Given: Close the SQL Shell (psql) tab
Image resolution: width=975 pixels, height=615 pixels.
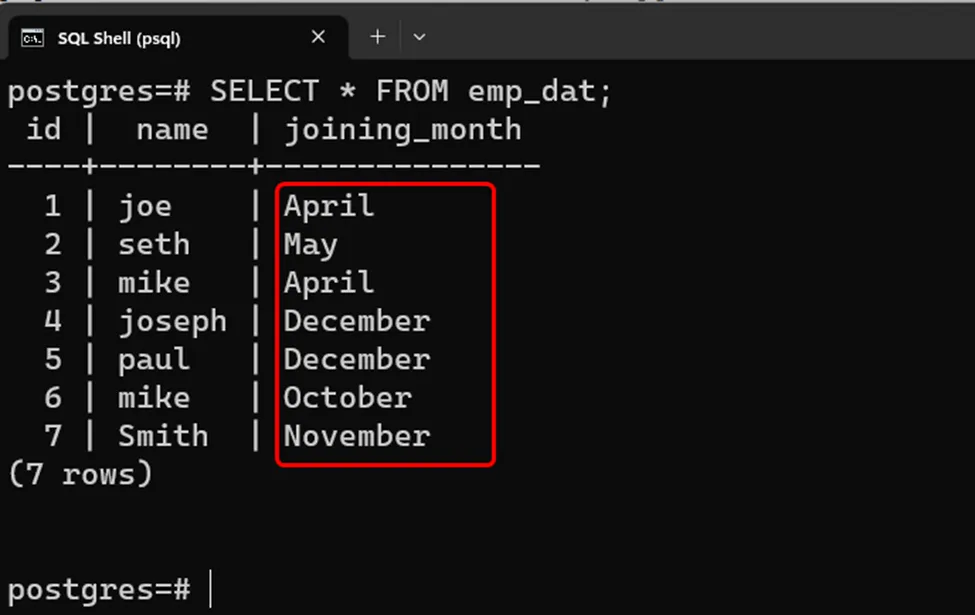Looking at the screenshot, I should [318, 37].
